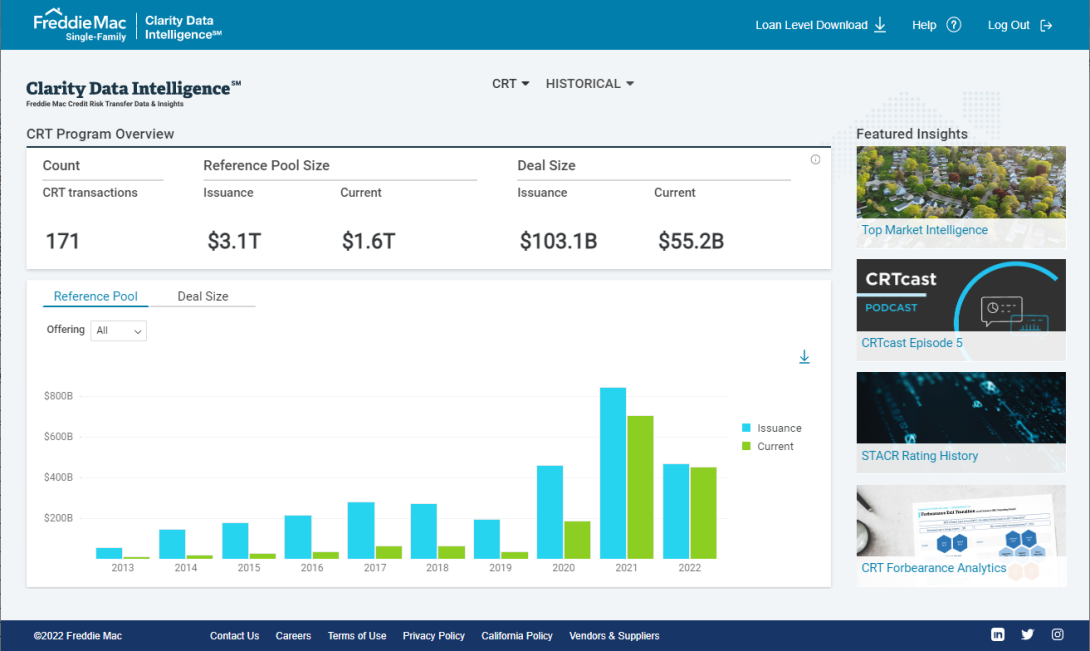Click the CRT Program Overview heading
The height and width of the screenshot is (651, 1090).
100,134
